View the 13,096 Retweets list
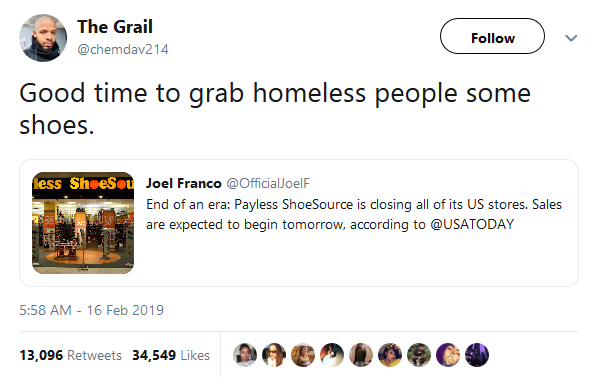The image size is (601, 378). (x=71, y=355)
